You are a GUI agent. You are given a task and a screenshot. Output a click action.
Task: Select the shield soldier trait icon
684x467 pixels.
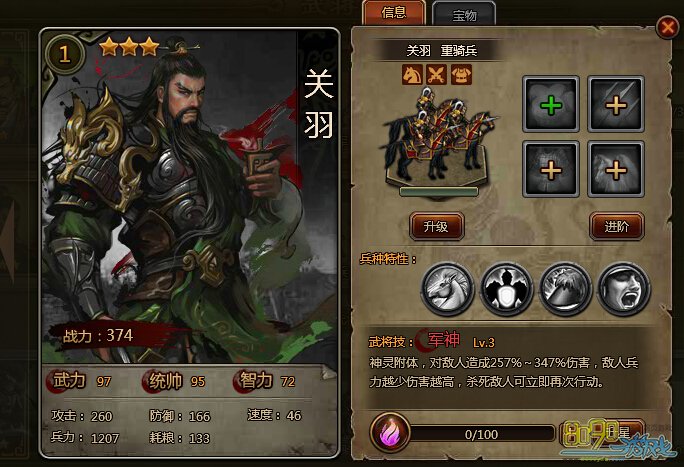[x=506, y=289]
